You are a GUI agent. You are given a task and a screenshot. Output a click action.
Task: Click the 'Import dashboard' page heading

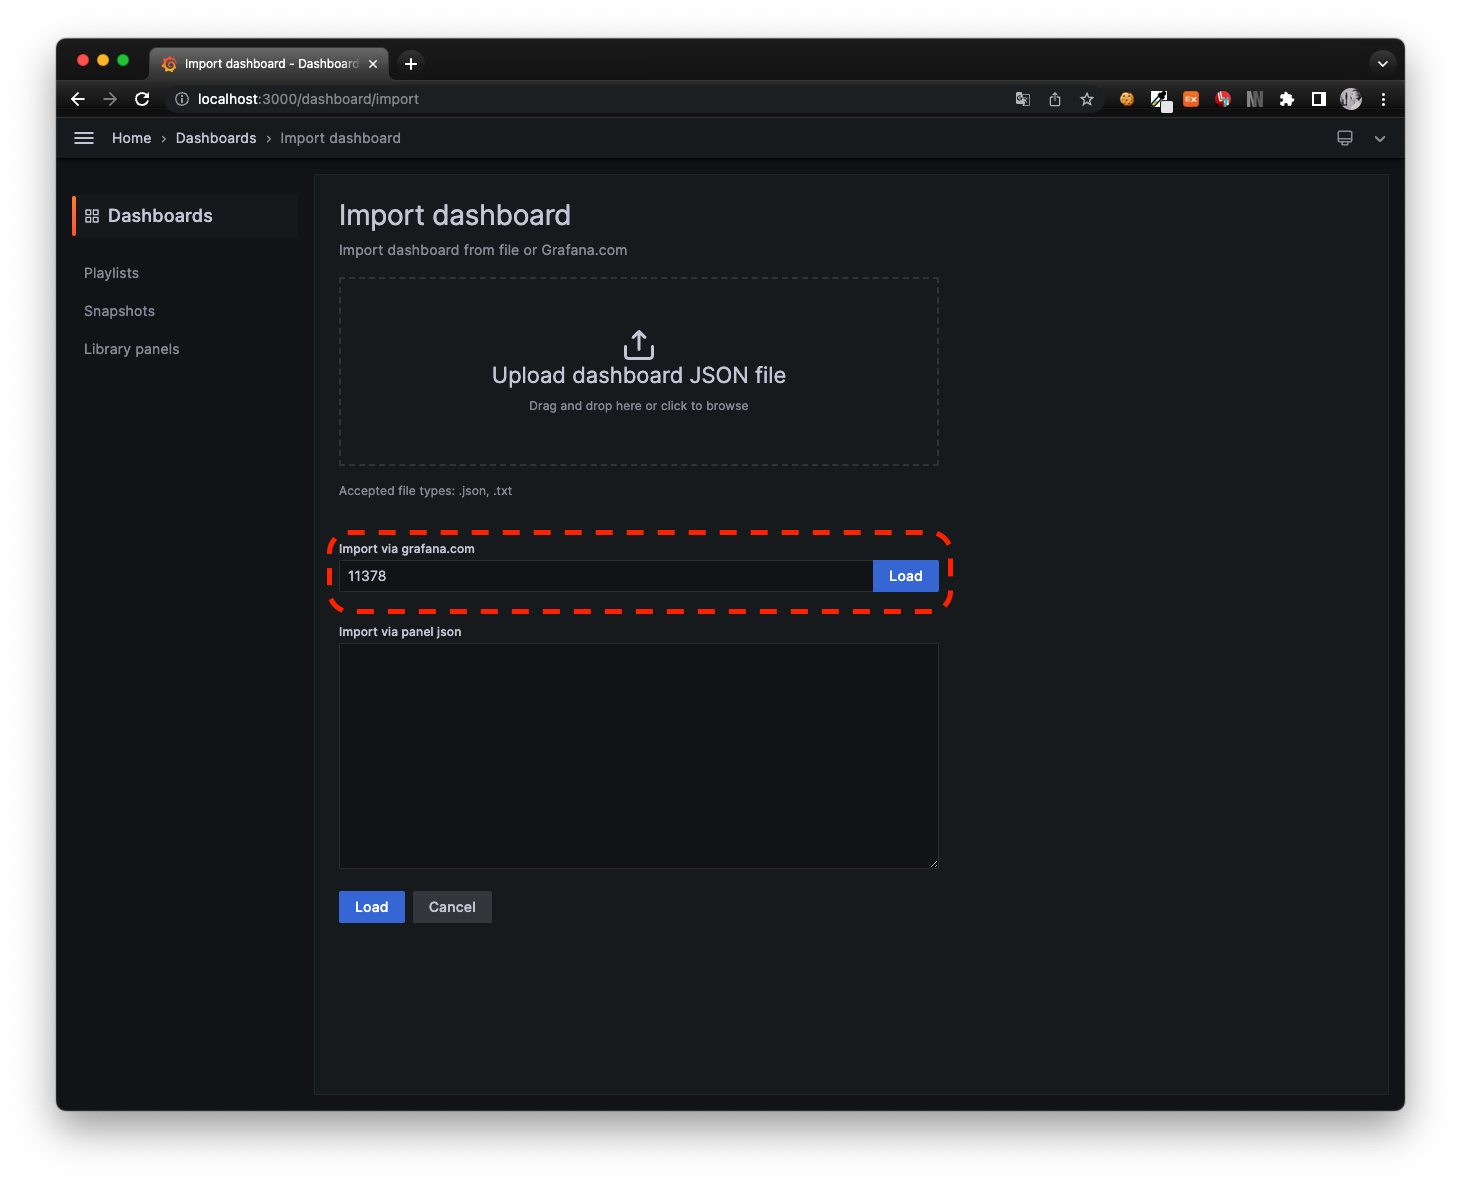(455, 215)
